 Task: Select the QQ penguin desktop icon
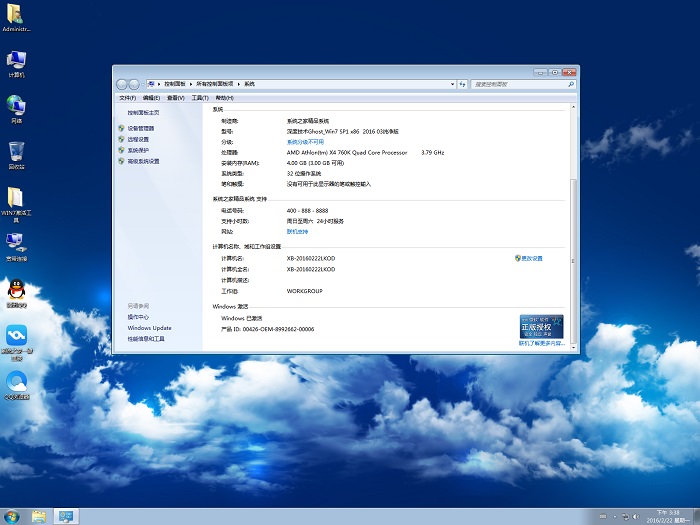click(x=16, y=291)
